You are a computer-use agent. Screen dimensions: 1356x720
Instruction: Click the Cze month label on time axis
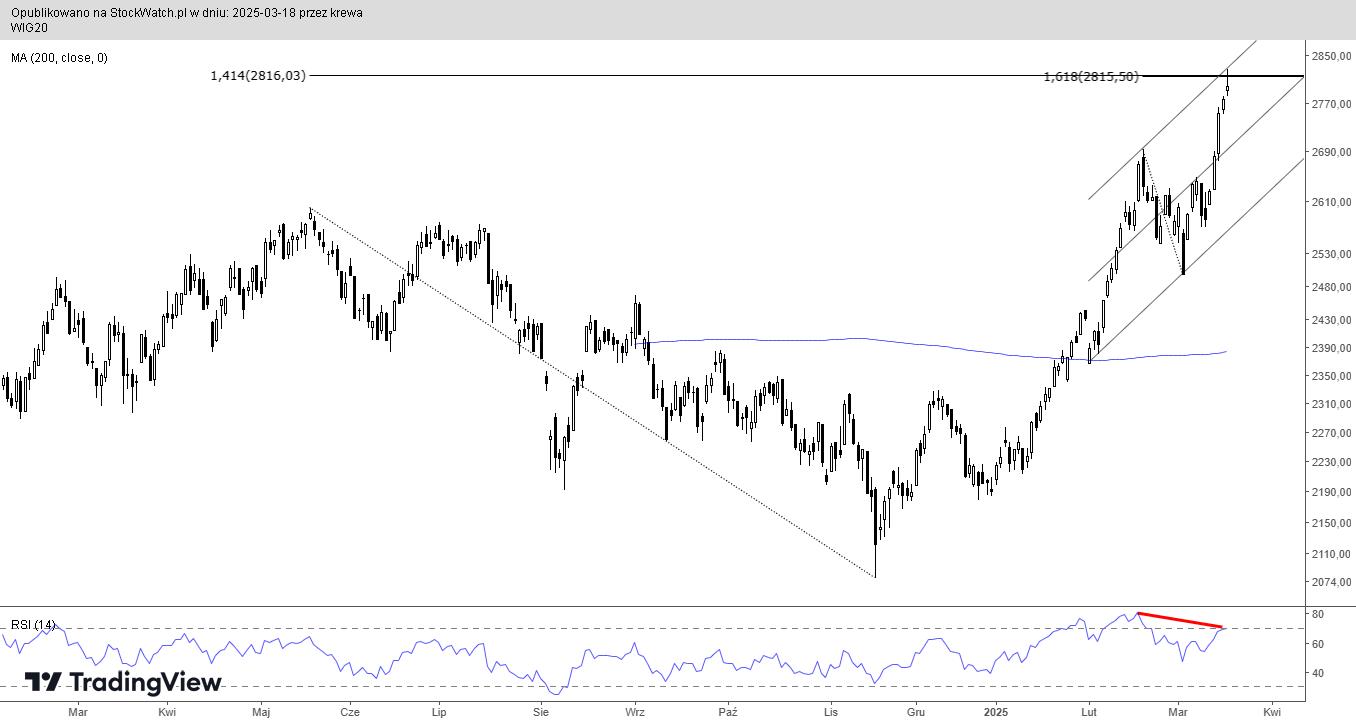[350, 712]
